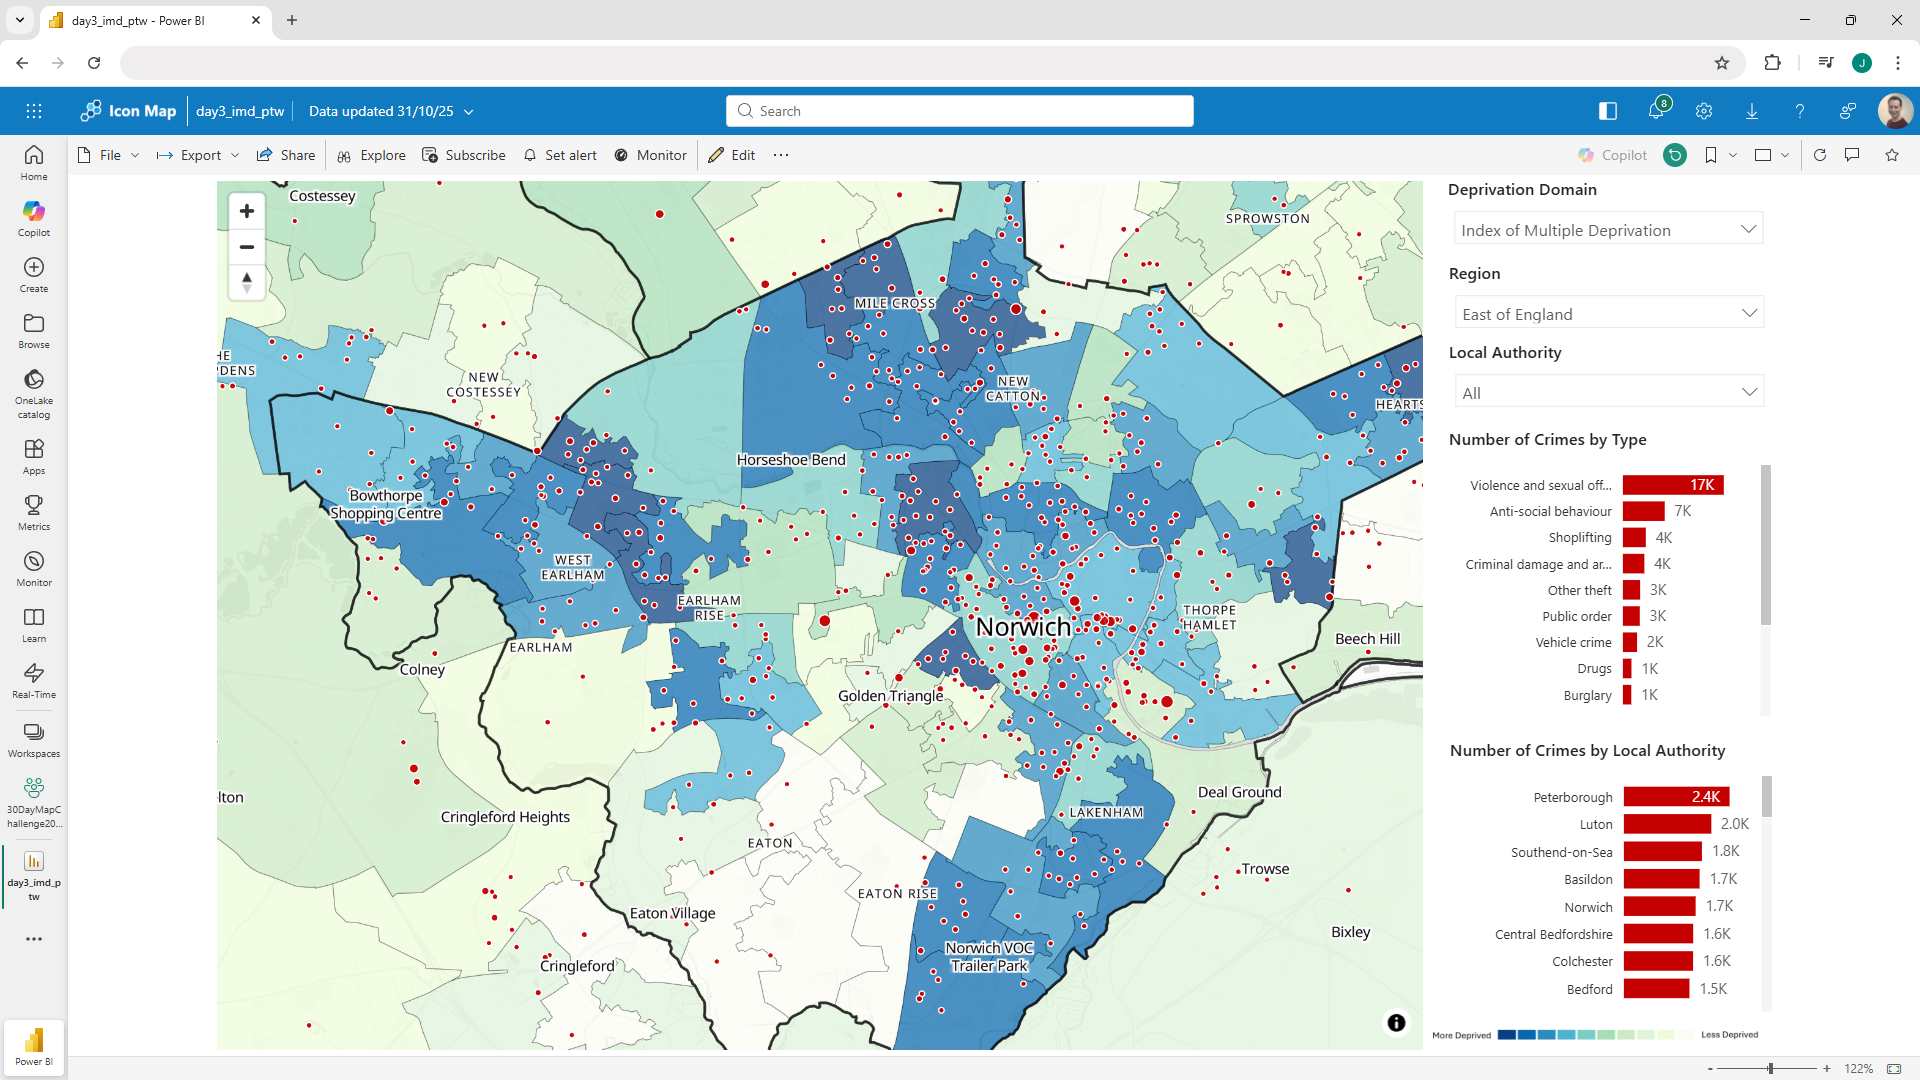
Task: Expand Region dropdown East of England
Action: [1608, 314]
